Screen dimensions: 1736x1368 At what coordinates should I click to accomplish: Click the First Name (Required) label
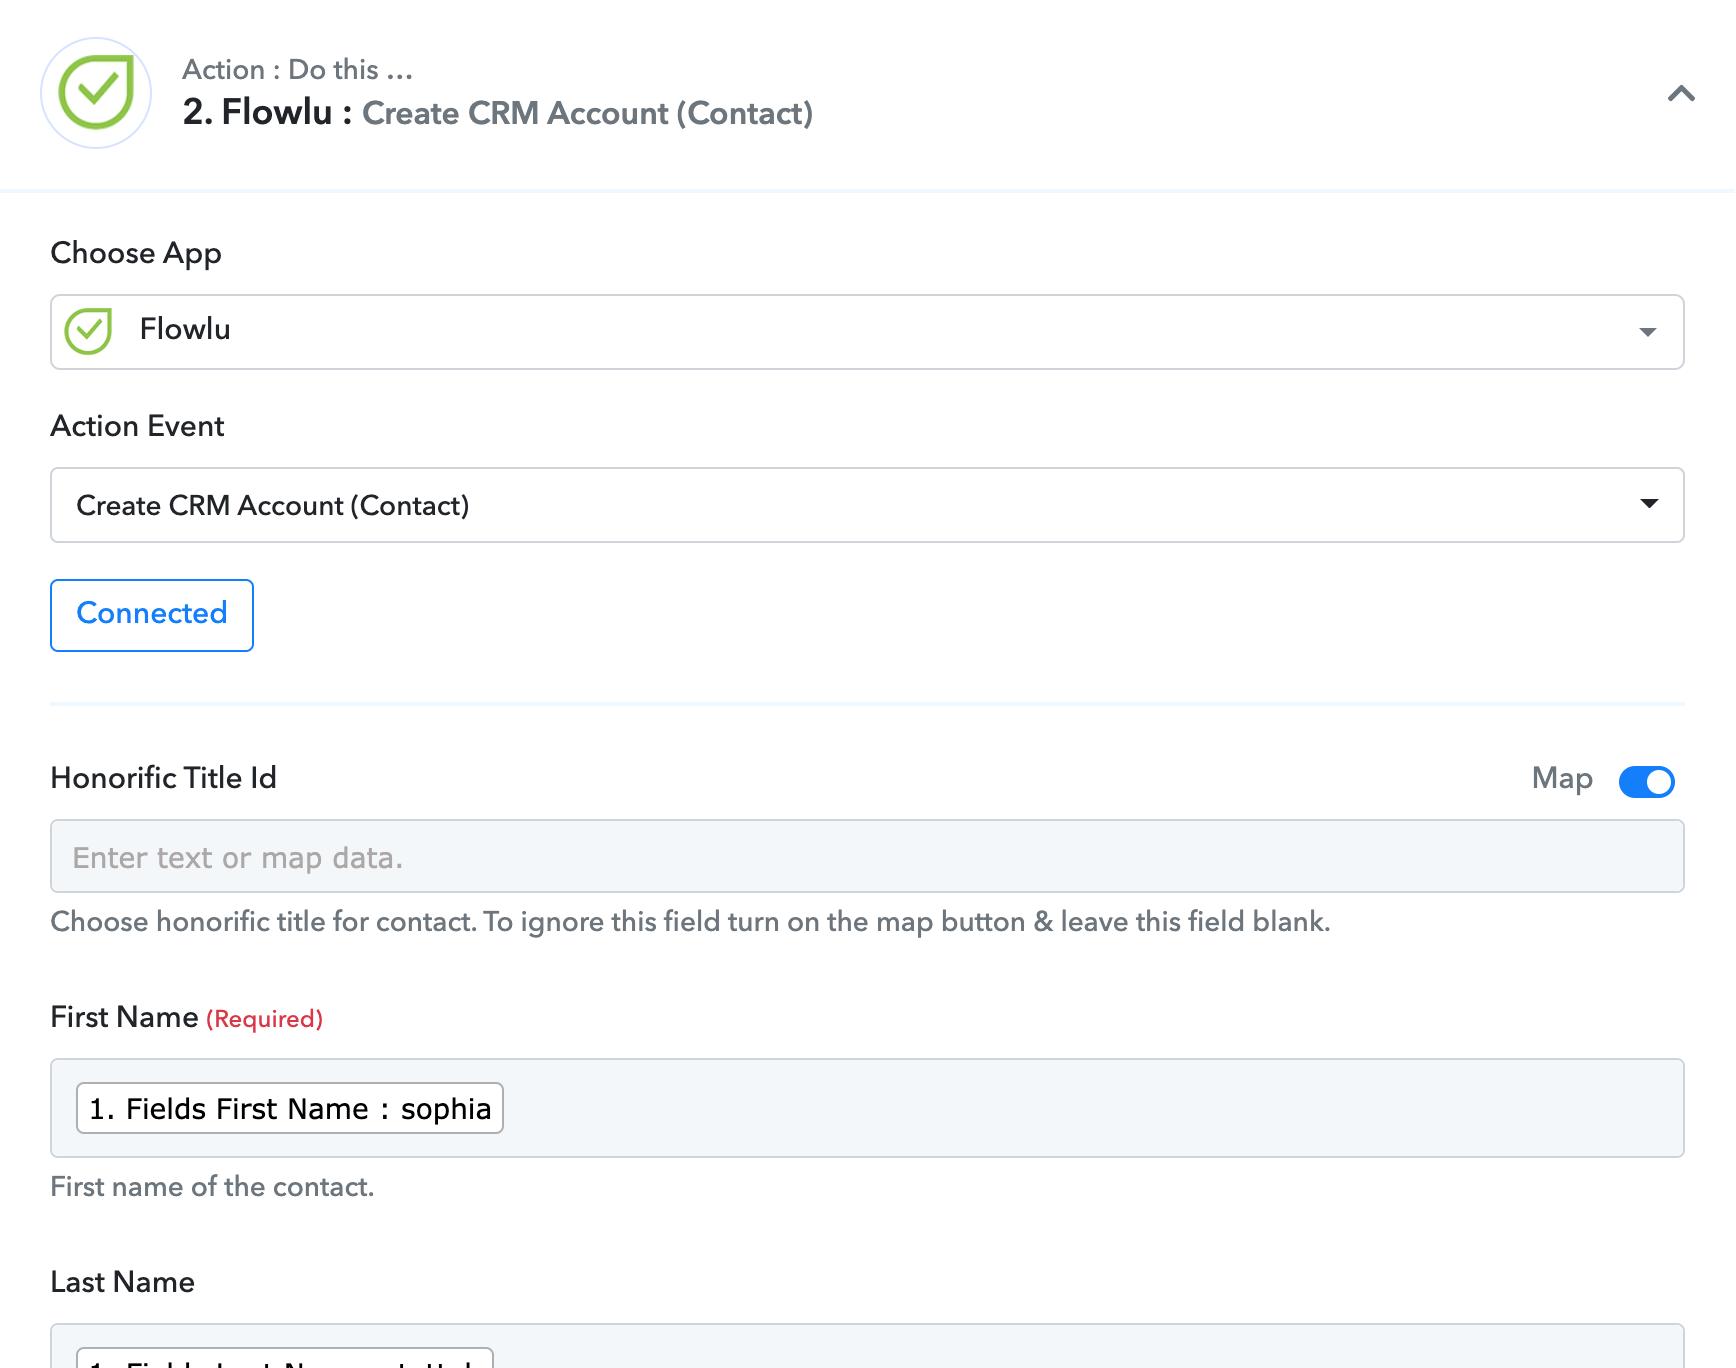(x=187, y=1017)
